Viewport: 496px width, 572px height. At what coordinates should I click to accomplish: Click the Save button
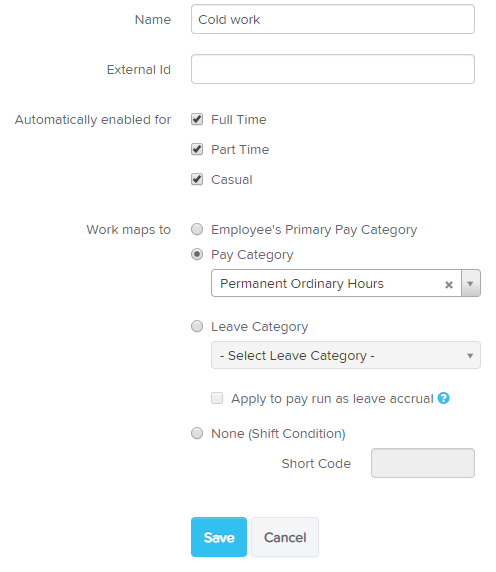coord(219,537)
